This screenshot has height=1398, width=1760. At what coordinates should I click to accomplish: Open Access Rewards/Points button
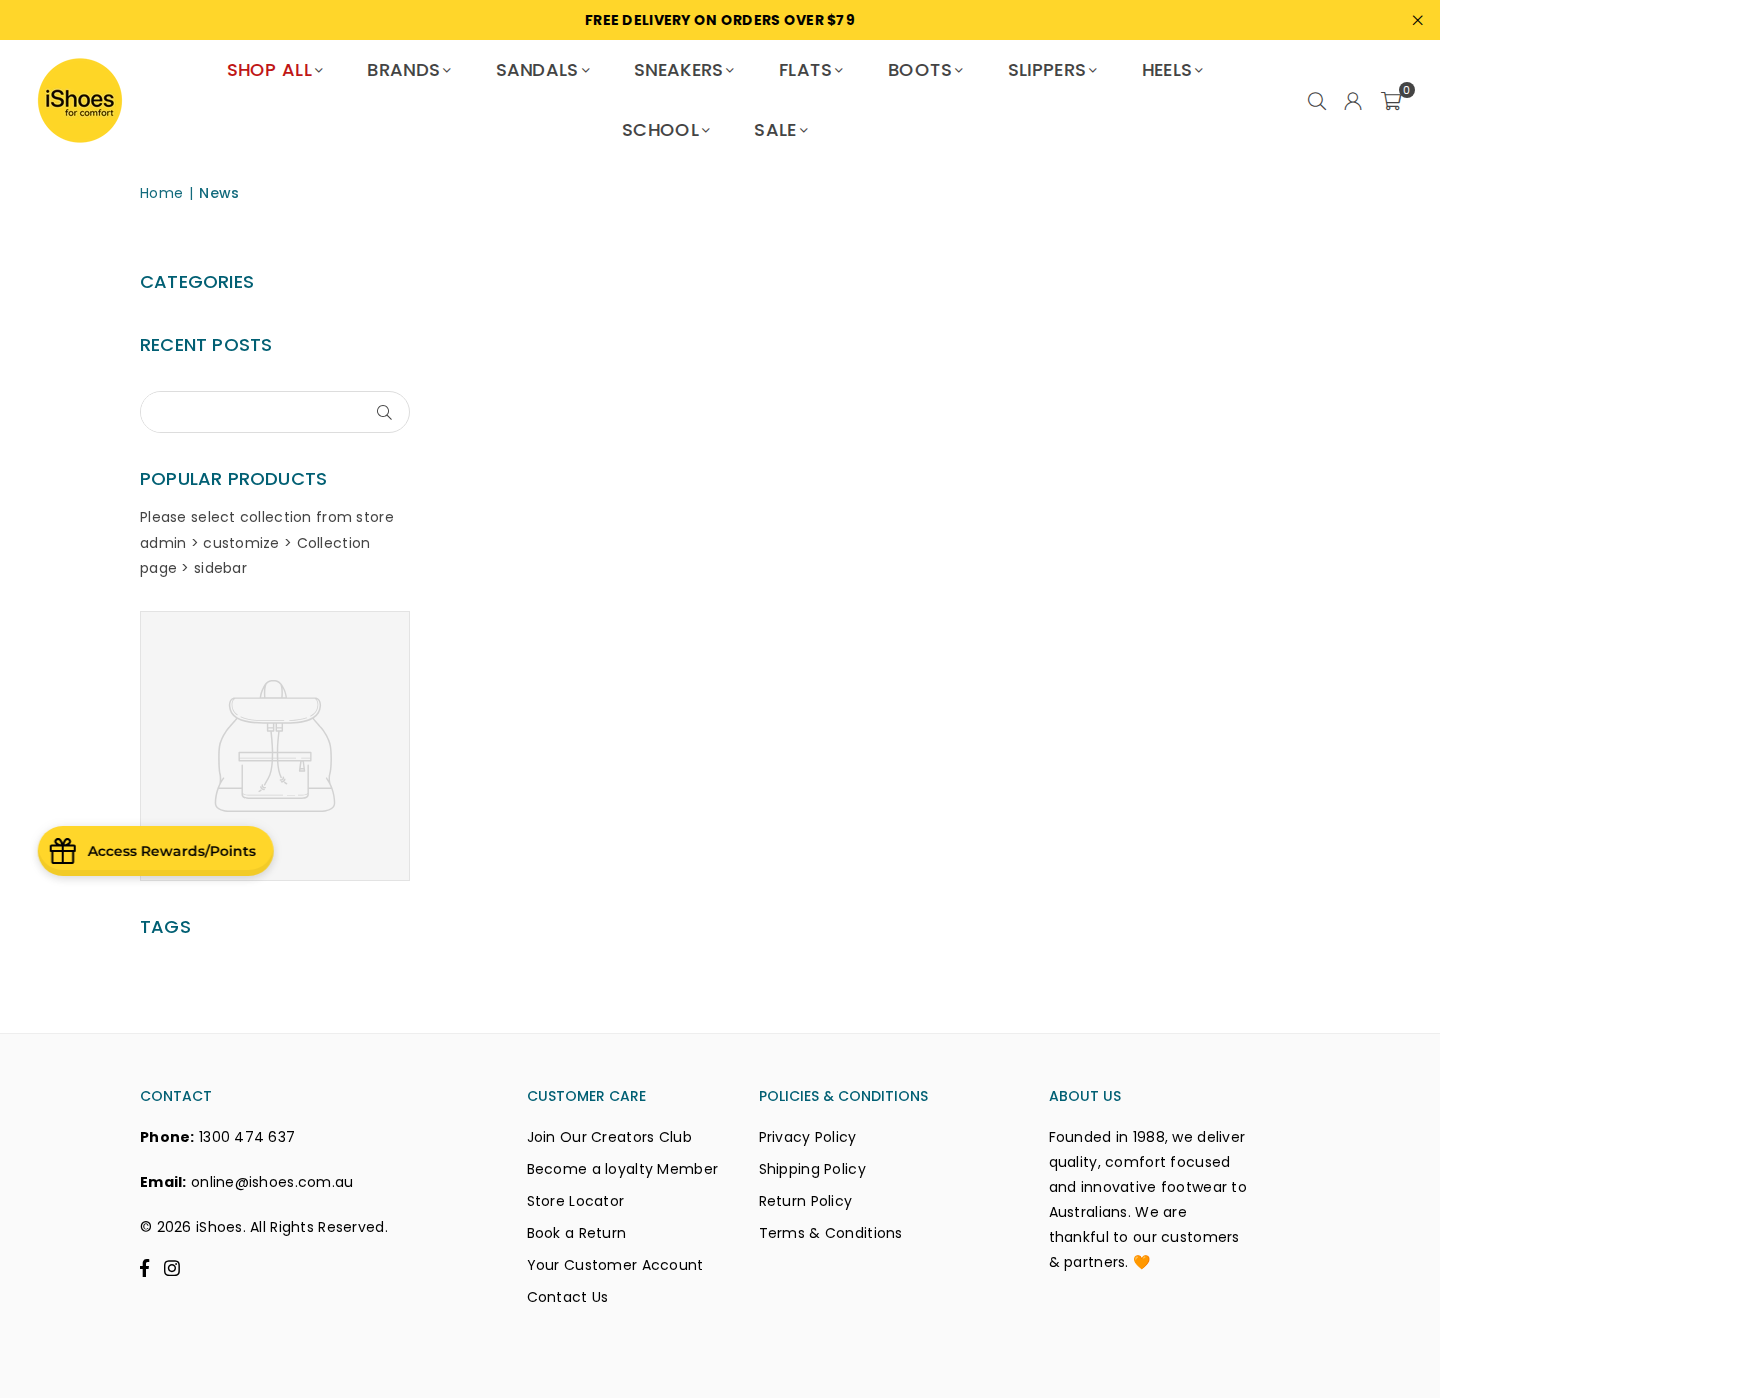(156, 851)
